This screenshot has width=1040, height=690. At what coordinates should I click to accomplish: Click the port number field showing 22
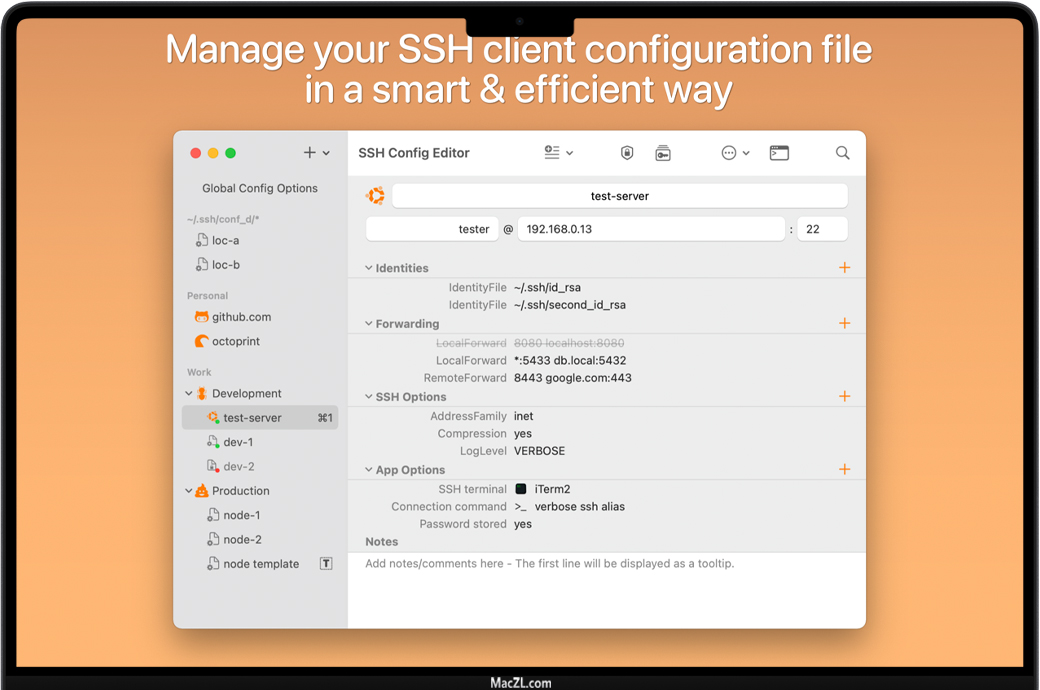[x=822, y=229]
